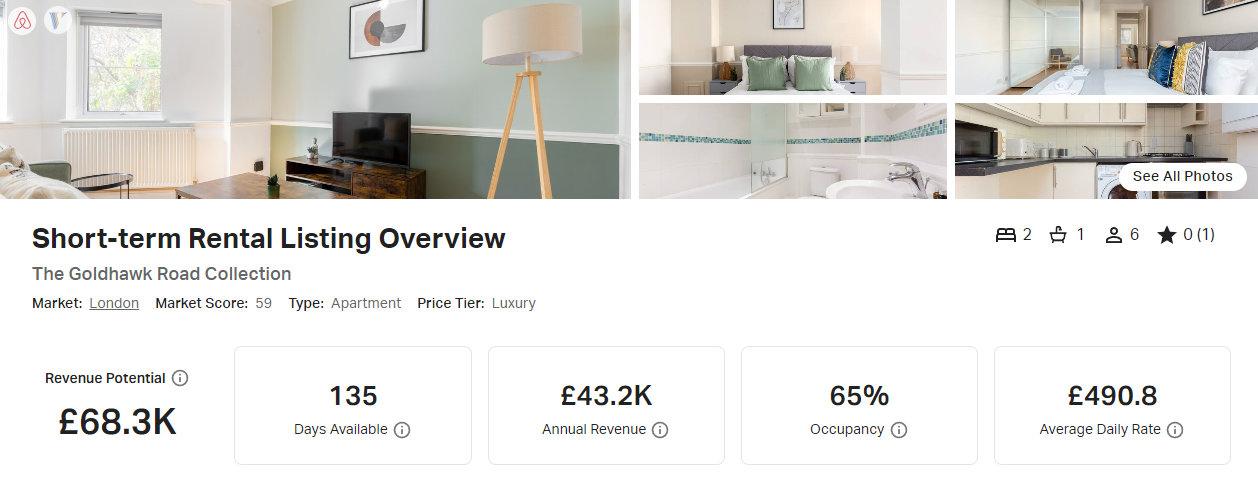Open the bathroom photo thumbnail

(792, 151)
